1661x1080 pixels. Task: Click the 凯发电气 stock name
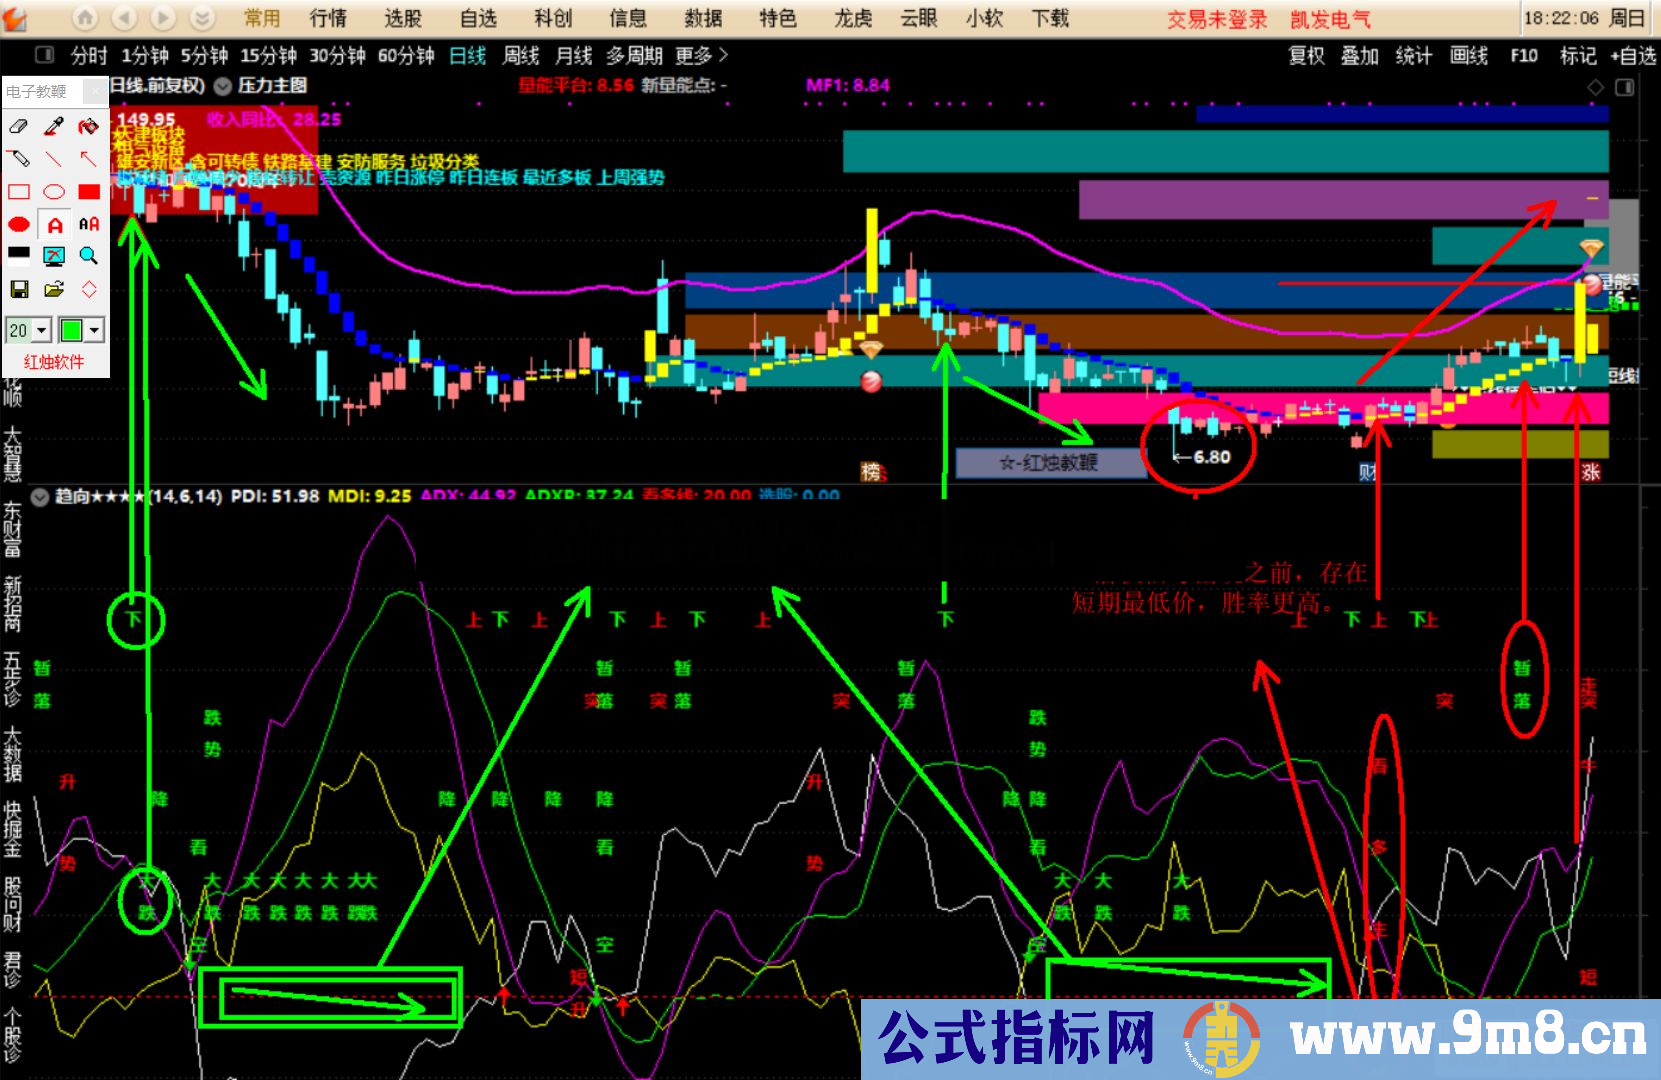[x=1330, y=18]
